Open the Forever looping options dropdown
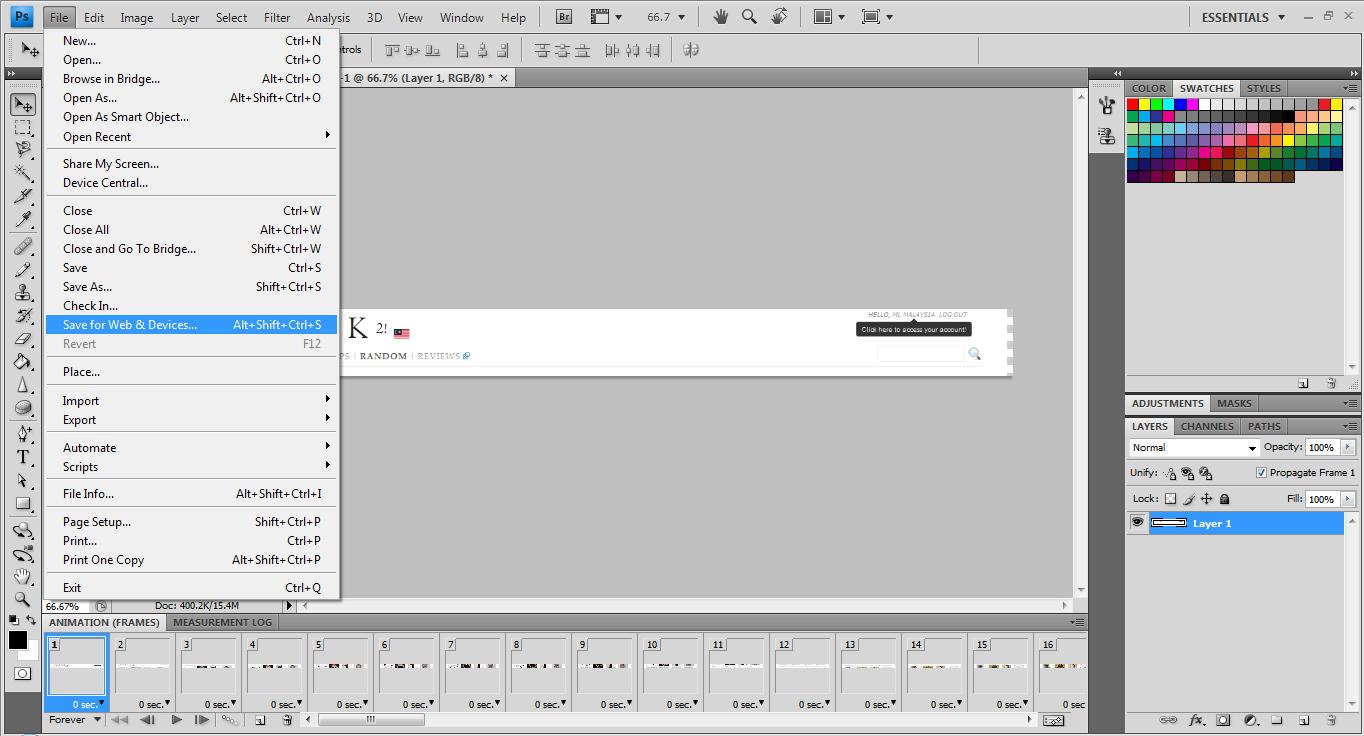This screenshot has height=736, width=1364. click(x=74, y=720)
